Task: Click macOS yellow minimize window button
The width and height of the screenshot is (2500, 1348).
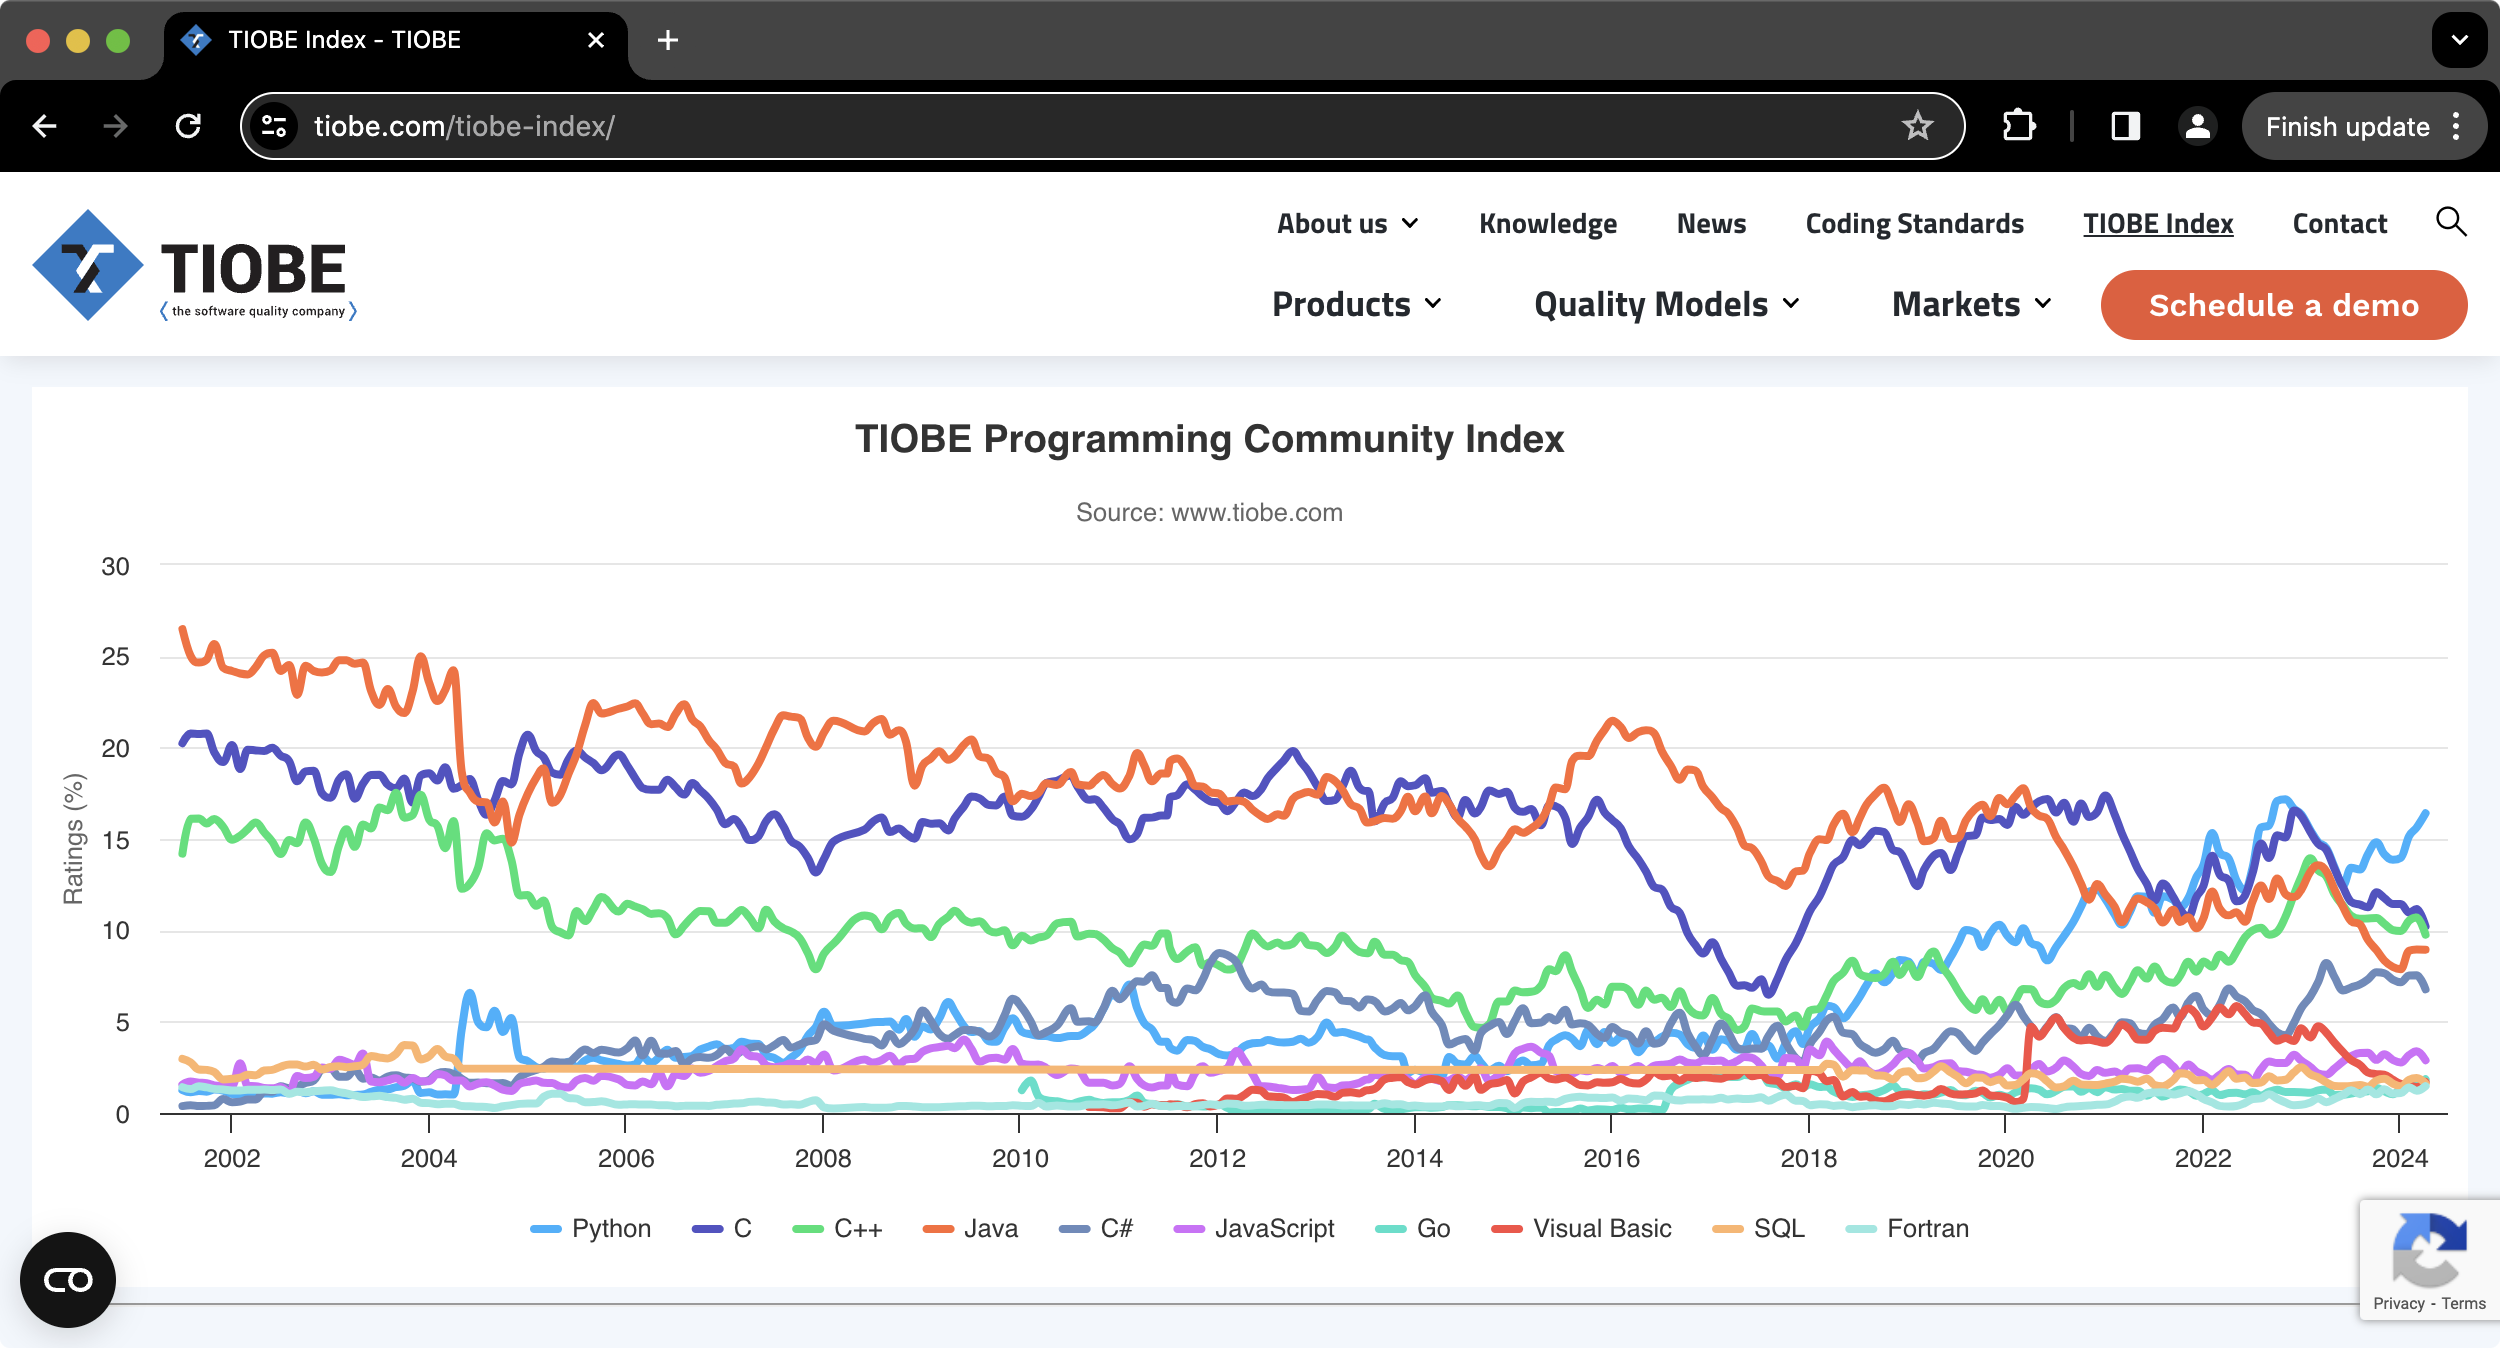Action: (x=78, y=40)
